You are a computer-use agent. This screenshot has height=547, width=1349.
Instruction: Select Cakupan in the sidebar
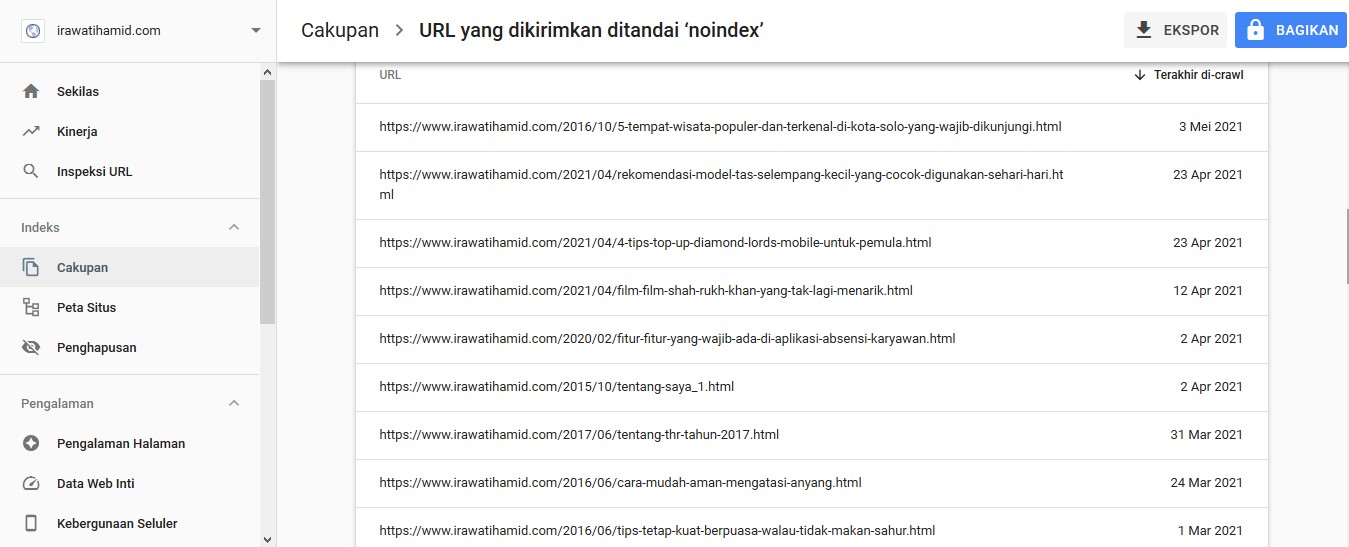click(130, 267)
